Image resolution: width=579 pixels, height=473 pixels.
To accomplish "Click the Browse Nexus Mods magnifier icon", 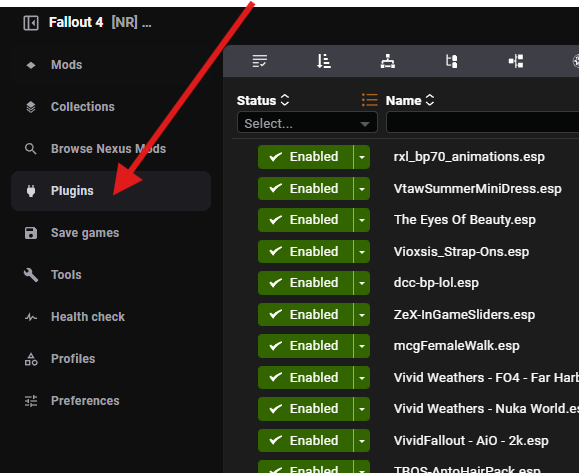I will (31, 149).
